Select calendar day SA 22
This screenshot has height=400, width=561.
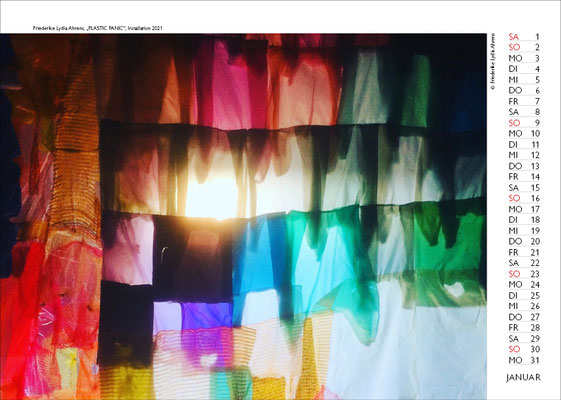coord(524,263)
